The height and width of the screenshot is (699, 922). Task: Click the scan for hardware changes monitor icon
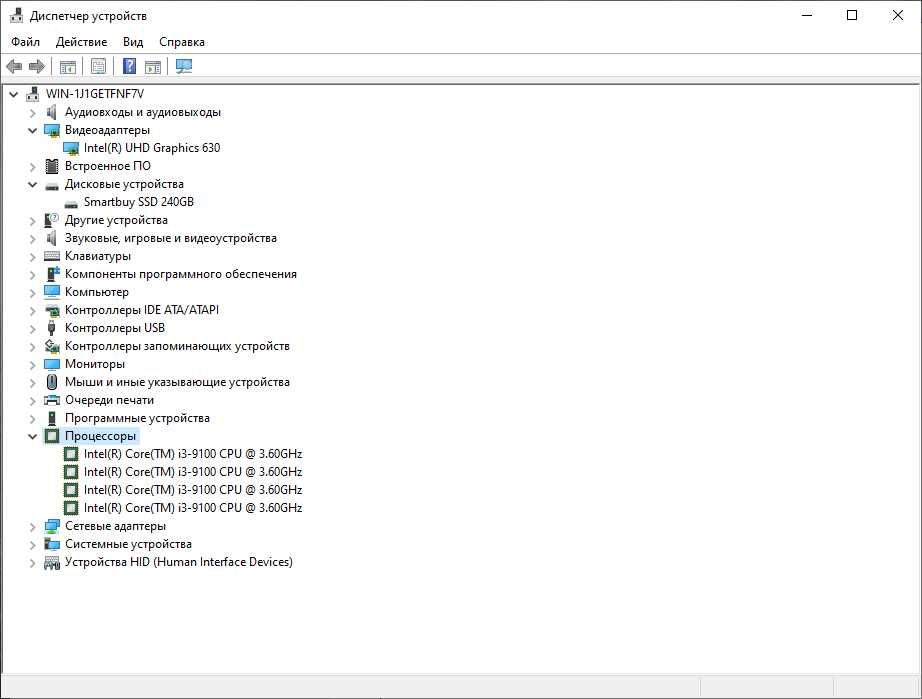(x=184, y=66)
